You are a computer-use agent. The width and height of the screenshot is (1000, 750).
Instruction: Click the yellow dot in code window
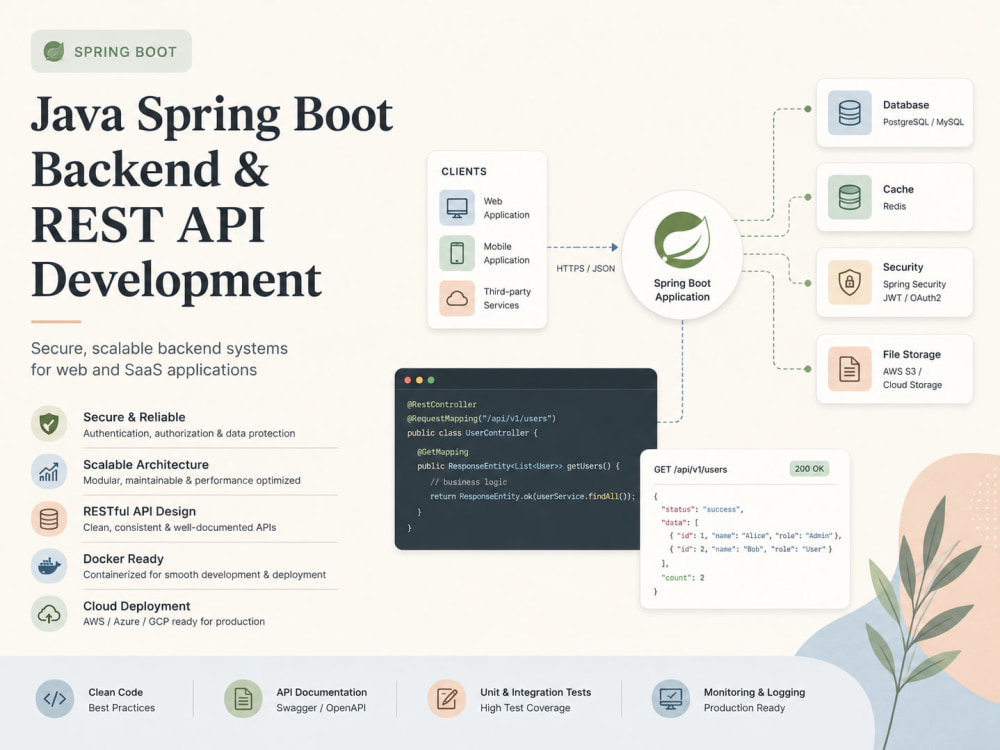click(419, 380)
